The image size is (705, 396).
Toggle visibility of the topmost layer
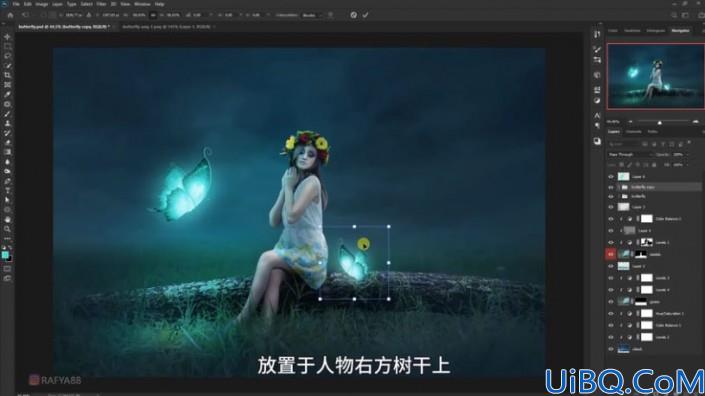tap(611, 177)
